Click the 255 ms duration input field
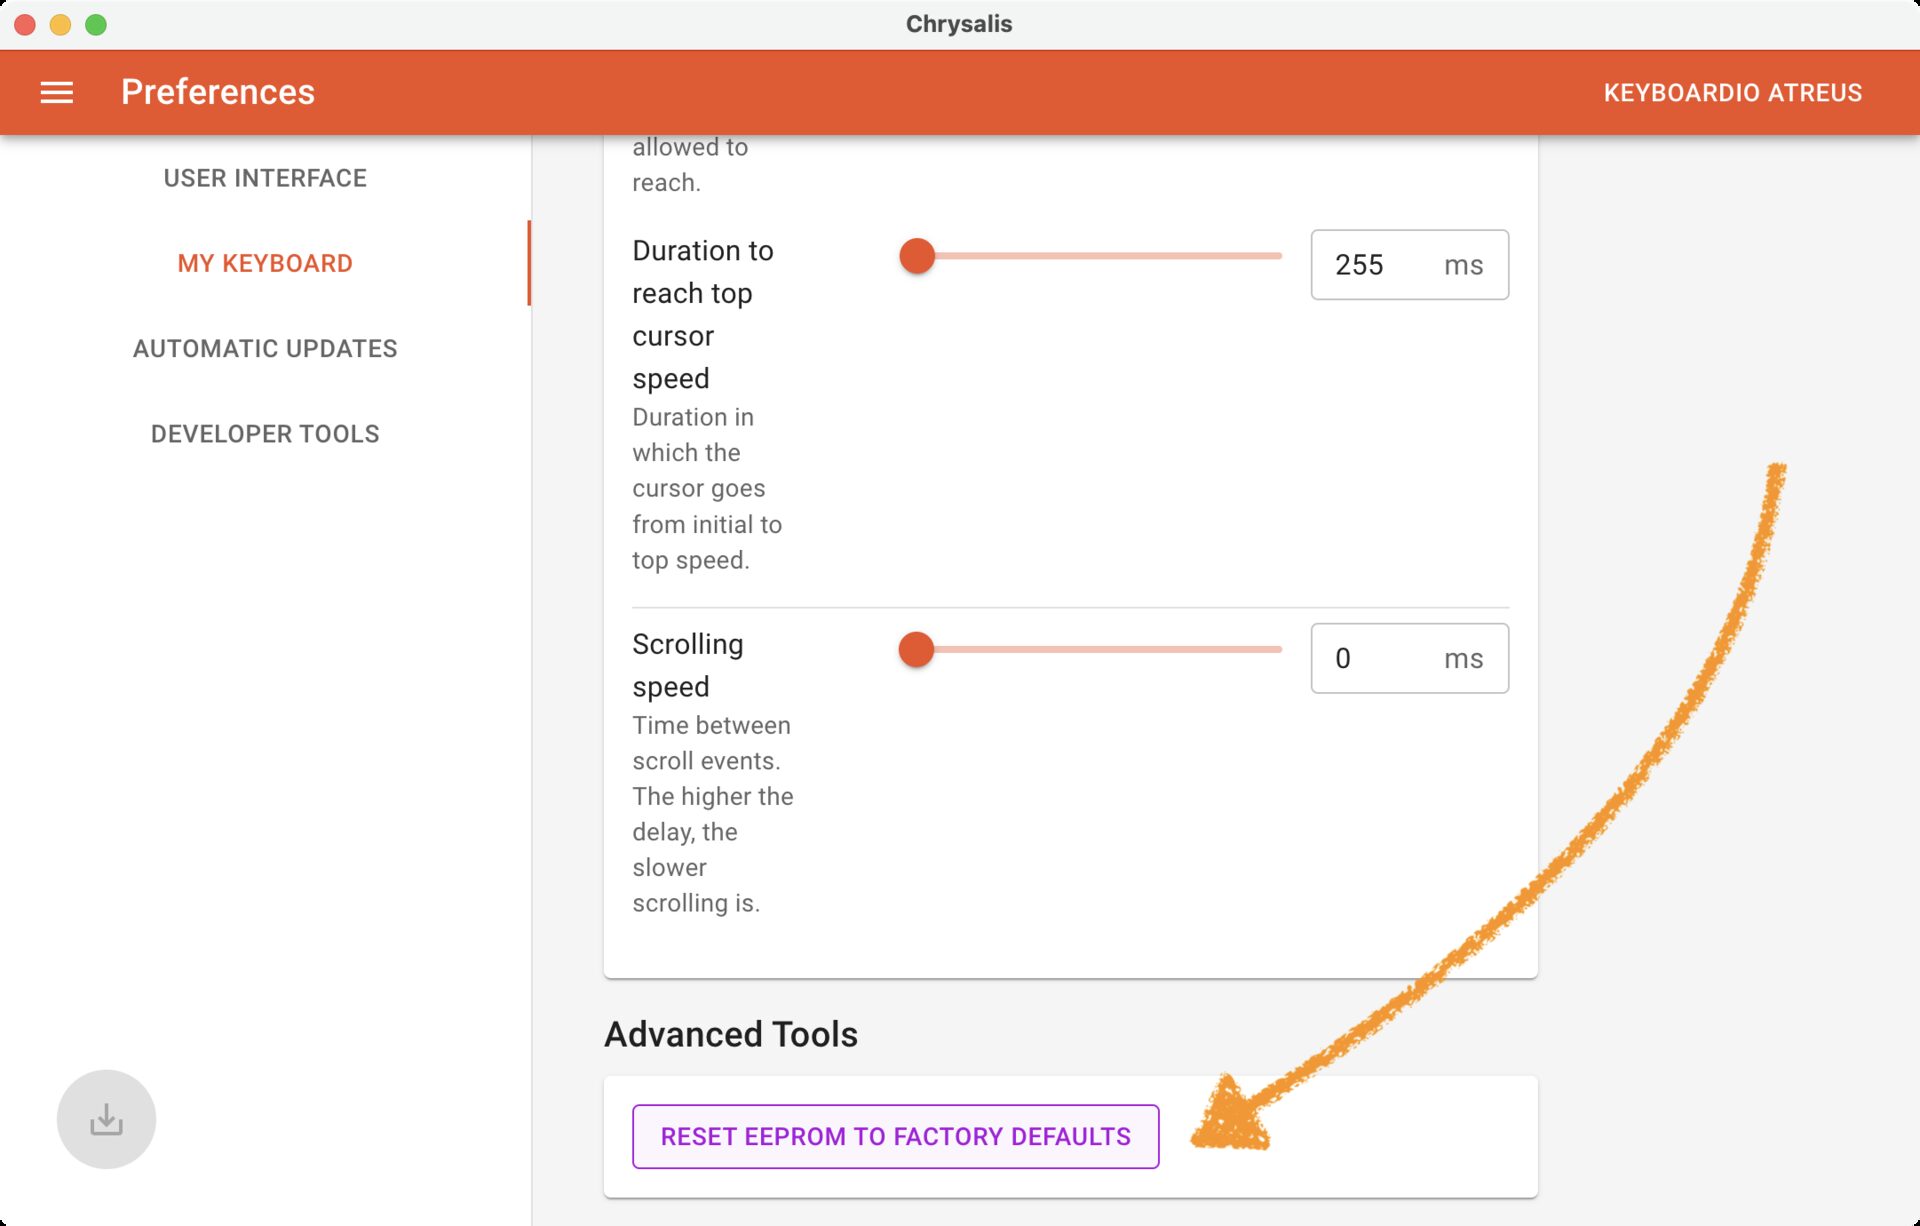 [1409, 265]
